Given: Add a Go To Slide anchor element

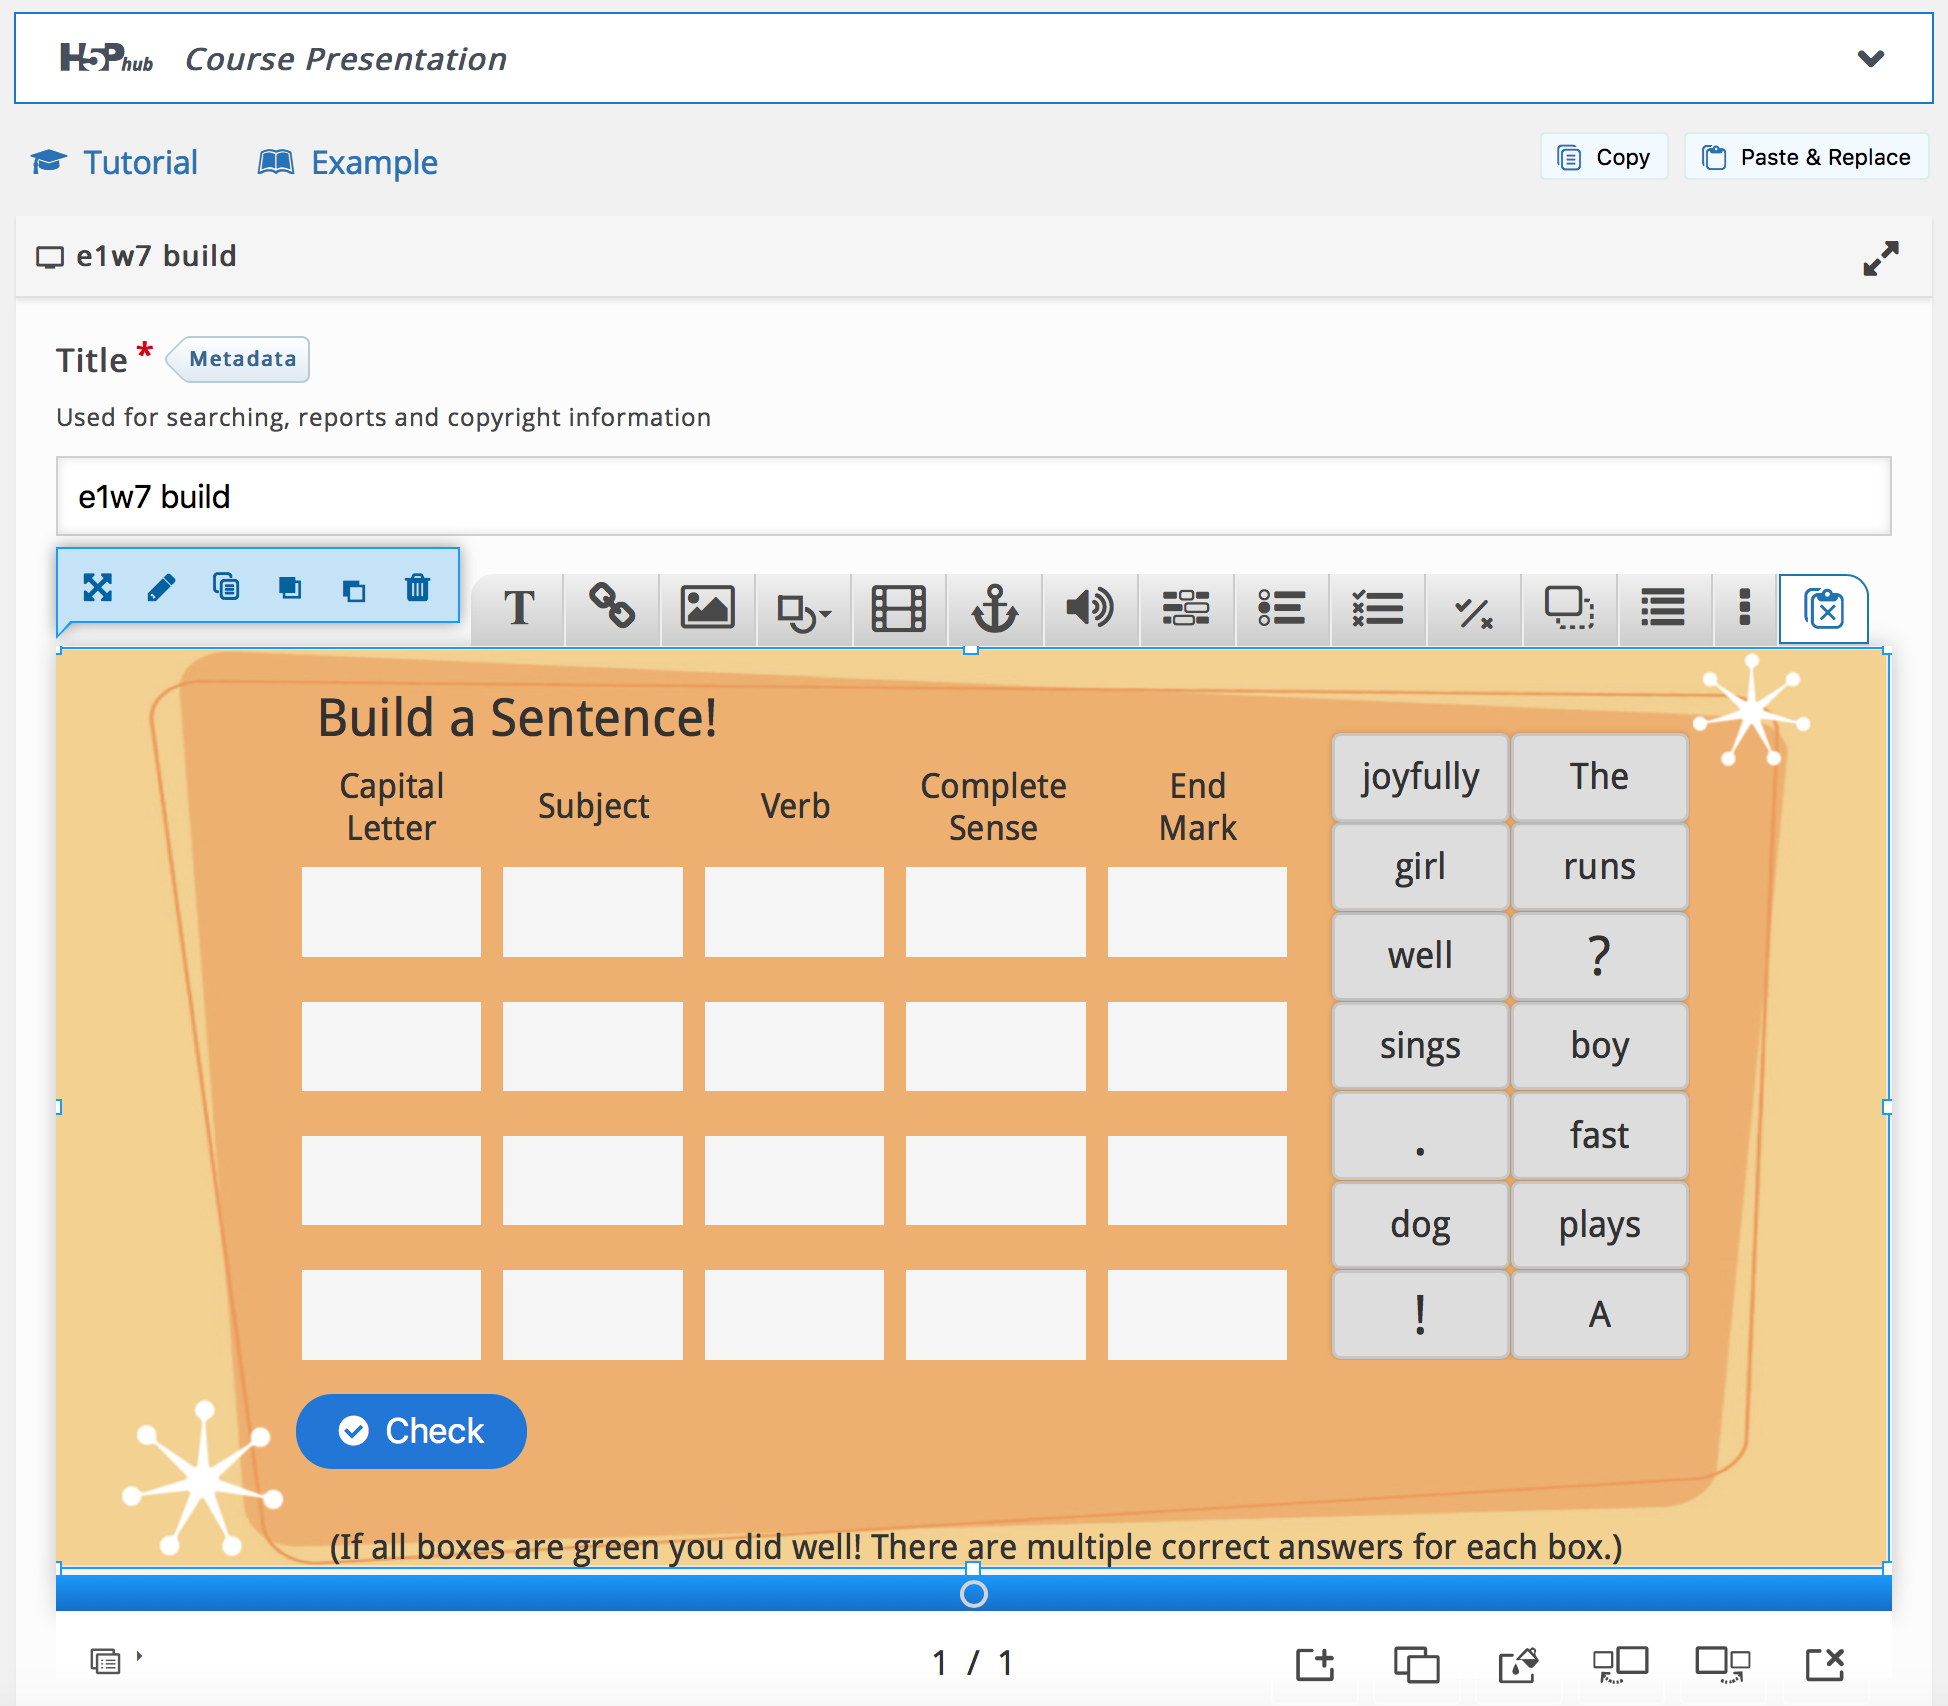Looking at the screenshot, I should 995,608.
